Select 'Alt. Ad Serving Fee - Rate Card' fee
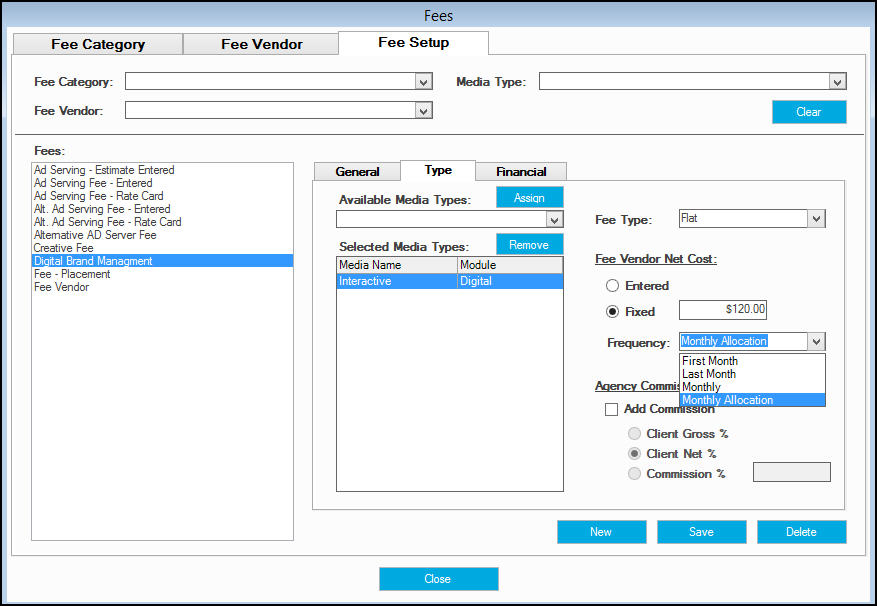The height and width of the screenshot is (606, 877). tap(162, 222)
